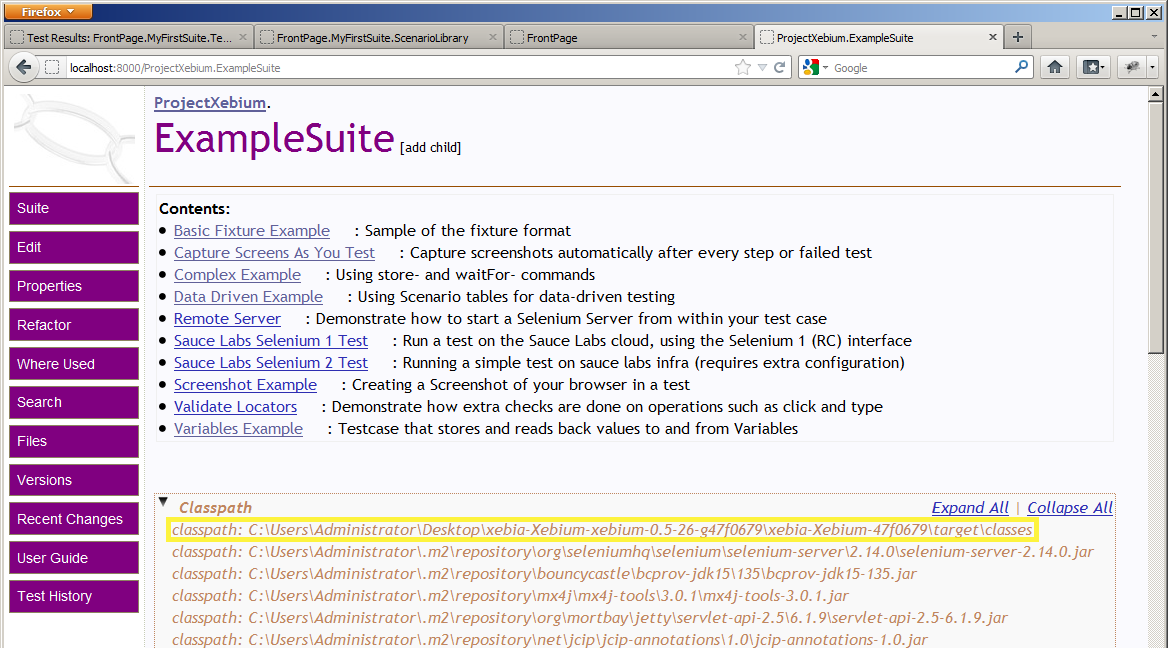1168x648 pixels.
Task: Open the Data Driven Example link
Action: point(248,296)
